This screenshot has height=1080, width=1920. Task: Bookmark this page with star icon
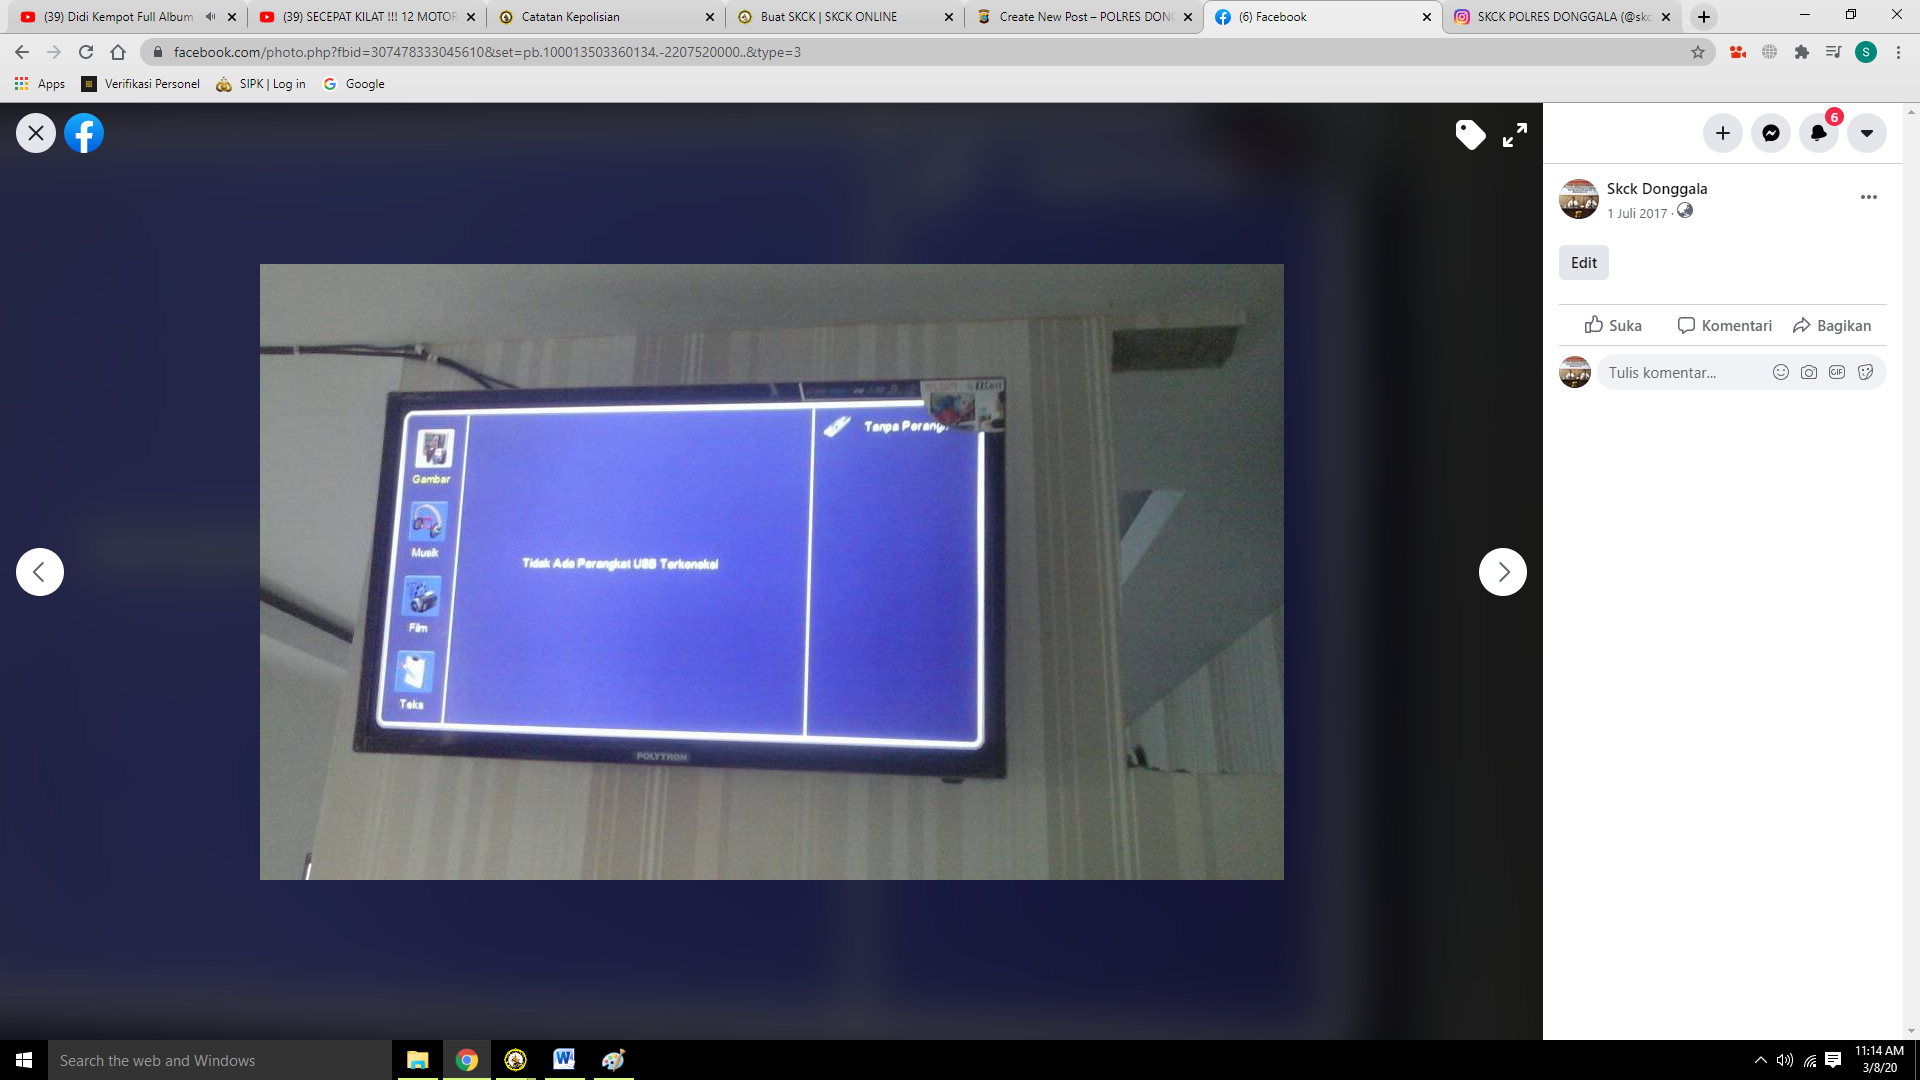pos(1698,52)
